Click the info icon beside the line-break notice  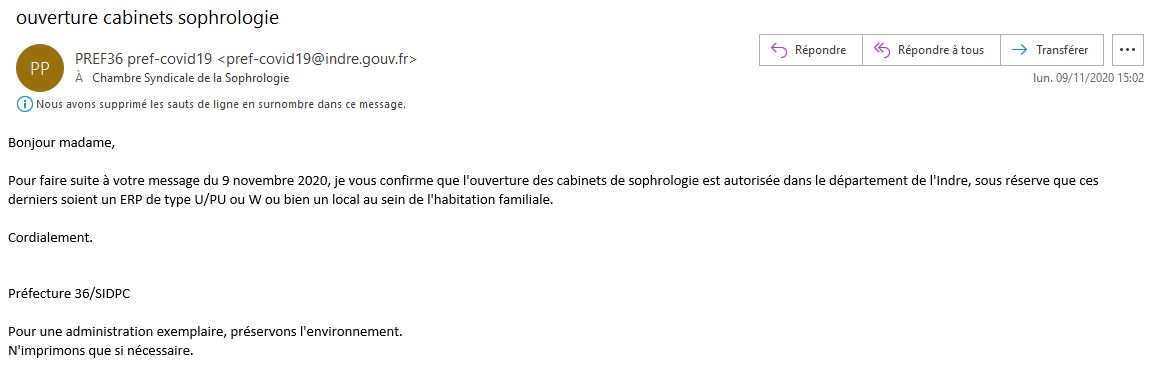click(x=24, y=105)
